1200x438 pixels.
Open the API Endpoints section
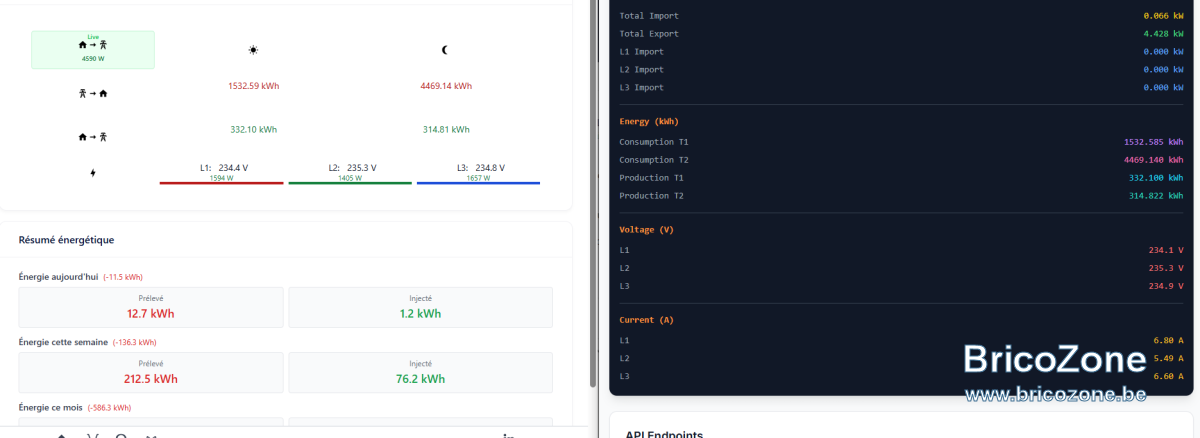[x=664, y=434]
